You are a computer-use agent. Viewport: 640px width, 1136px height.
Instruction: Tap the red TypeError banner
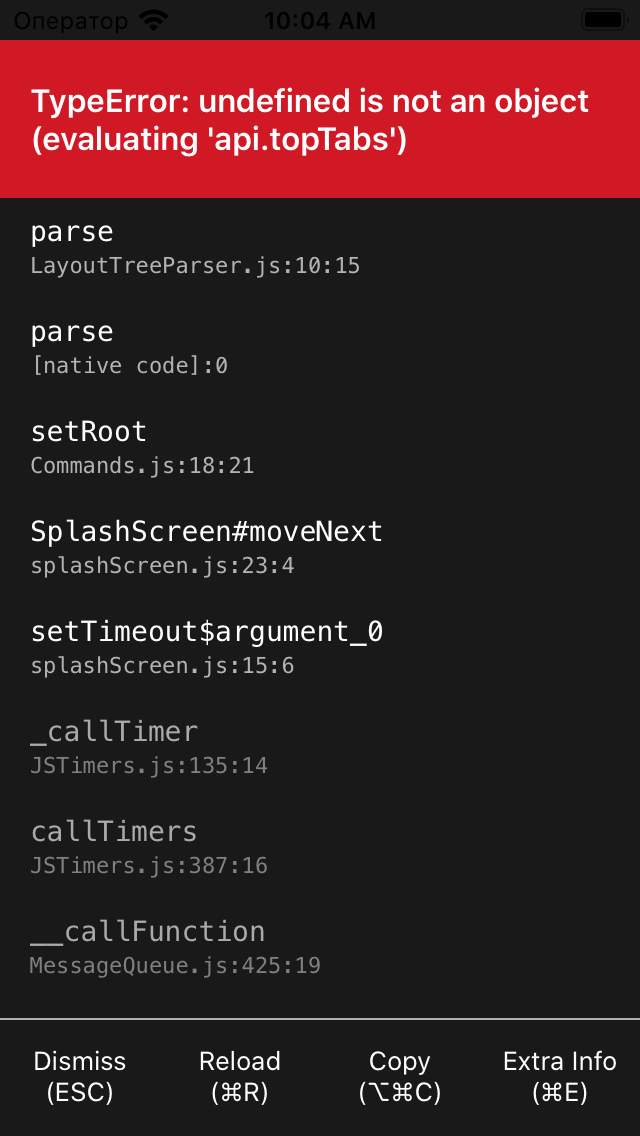[320, 119]
